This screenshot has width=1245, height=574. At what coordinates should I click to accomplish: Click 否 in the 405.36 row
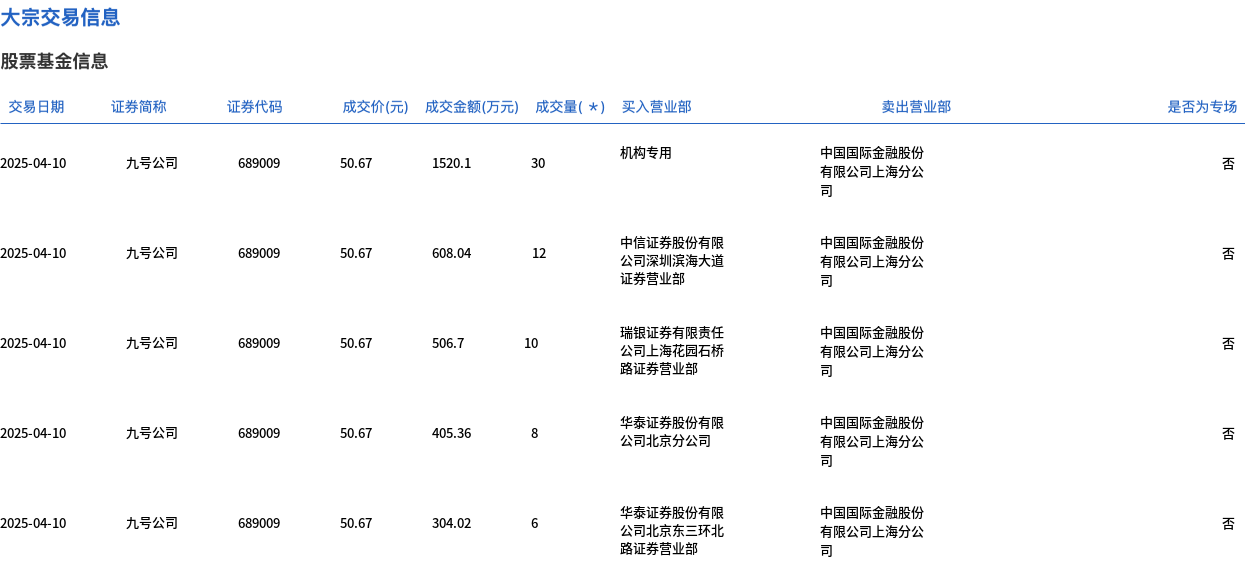pyautogui.click(x=1228, y=433)
